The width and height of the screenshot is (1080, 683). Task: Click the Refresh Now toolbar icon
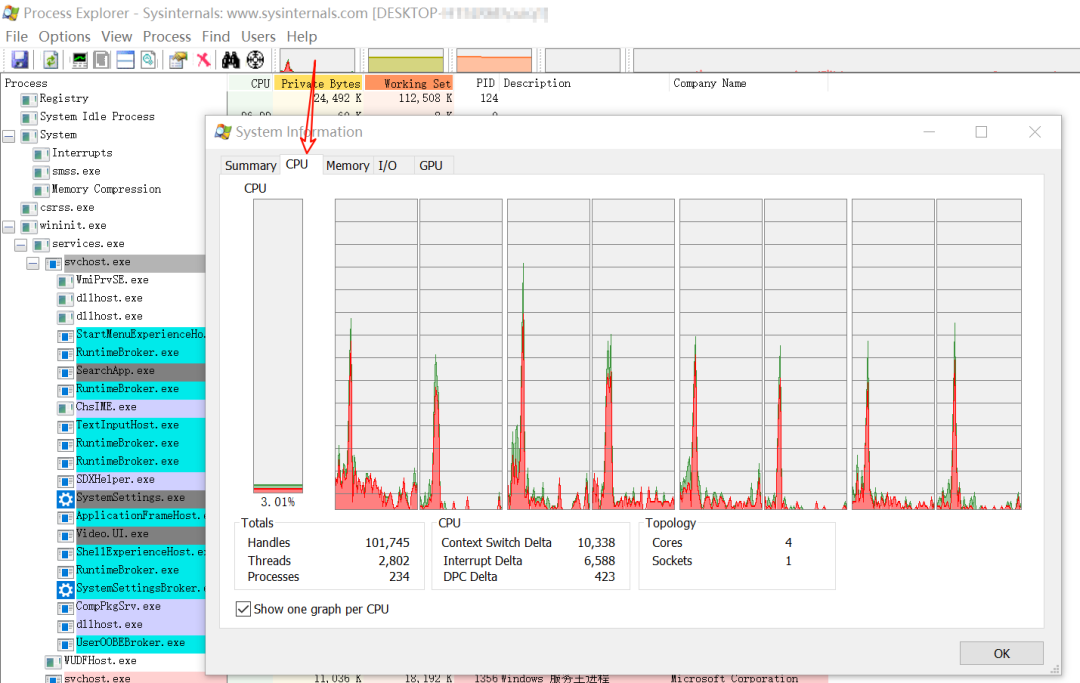click(50, 60)
